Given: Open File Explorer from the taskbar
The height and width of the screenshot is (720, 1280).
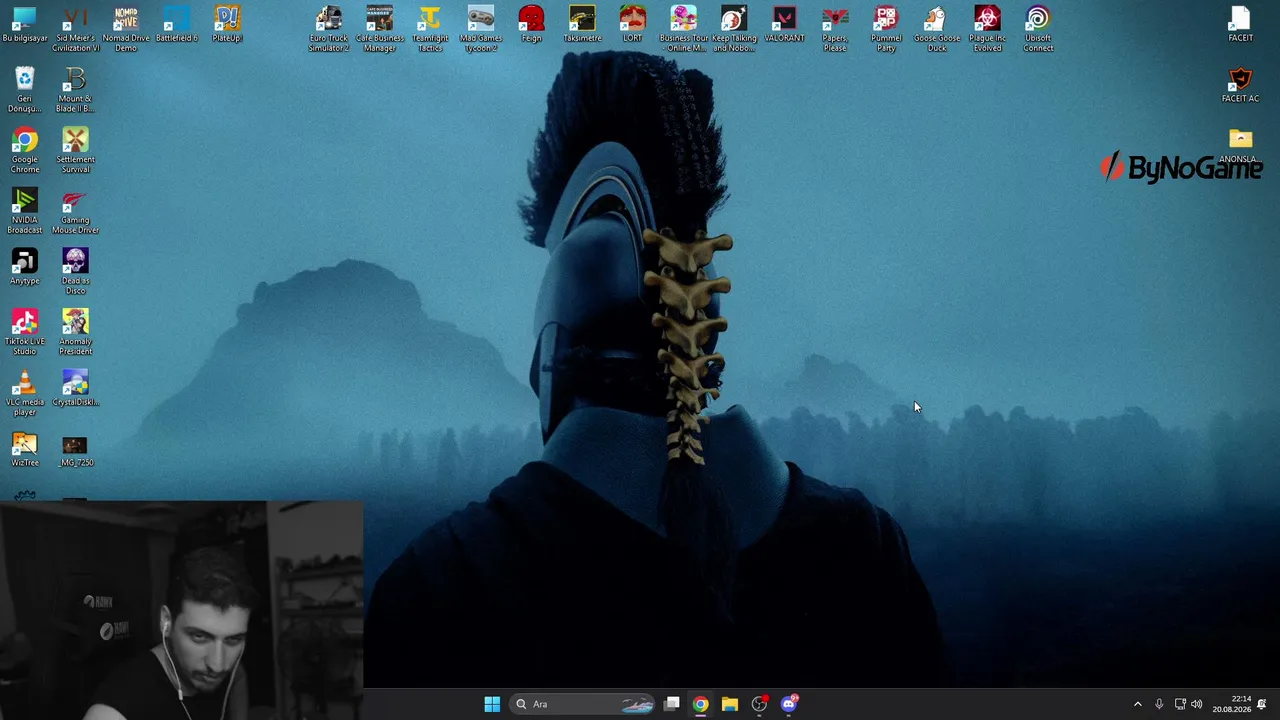Looking at the screenshot, I should (x=730, y=704).
